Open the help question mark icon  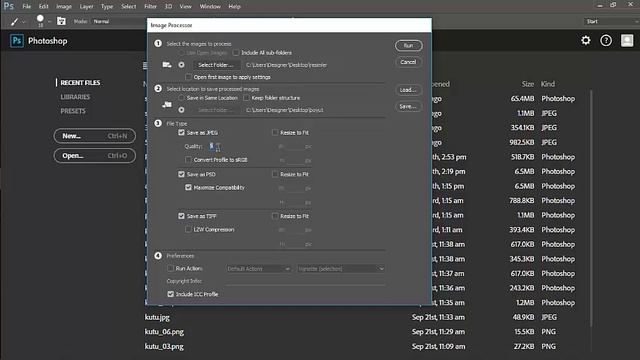tap(606, 40)
